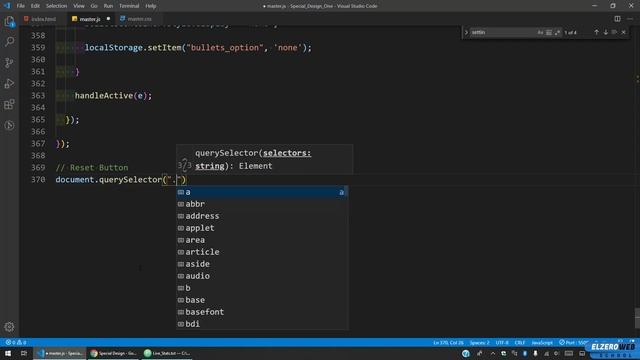
Task: Select the 'a' autocomplete suggestion
Action: (262, 192)
